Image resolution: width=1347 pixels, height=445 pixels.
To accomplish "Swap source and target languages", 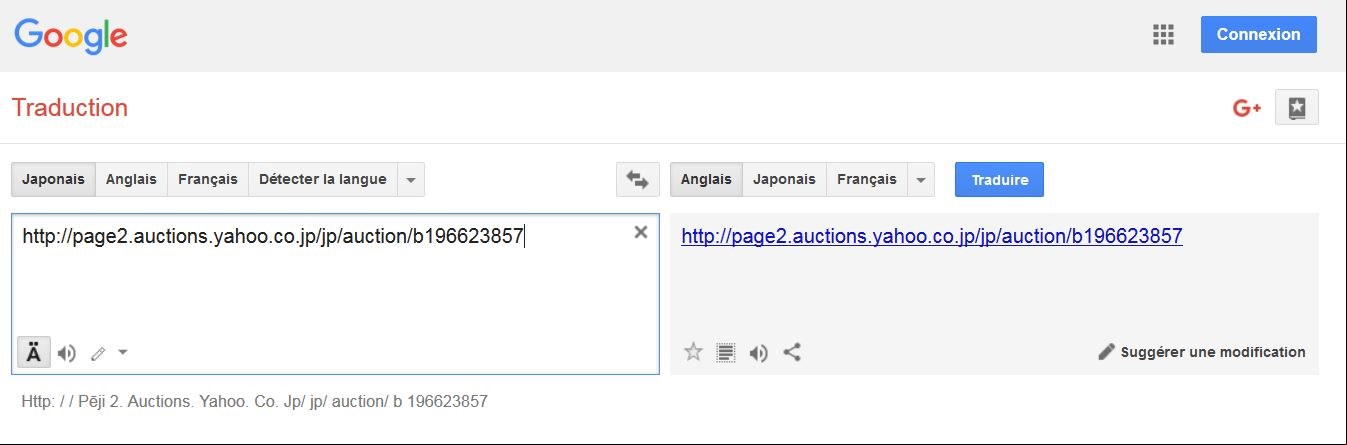I will pyautogui.click(x=637, y=180).
